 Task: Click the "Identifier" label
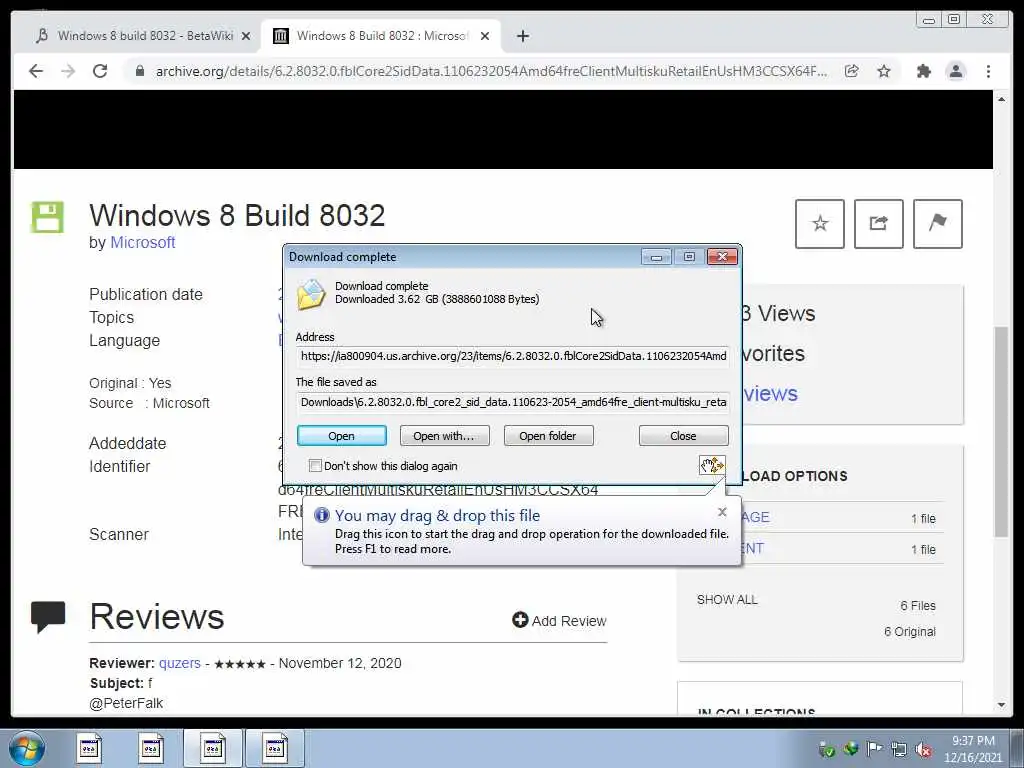click(x=120, y=466)
